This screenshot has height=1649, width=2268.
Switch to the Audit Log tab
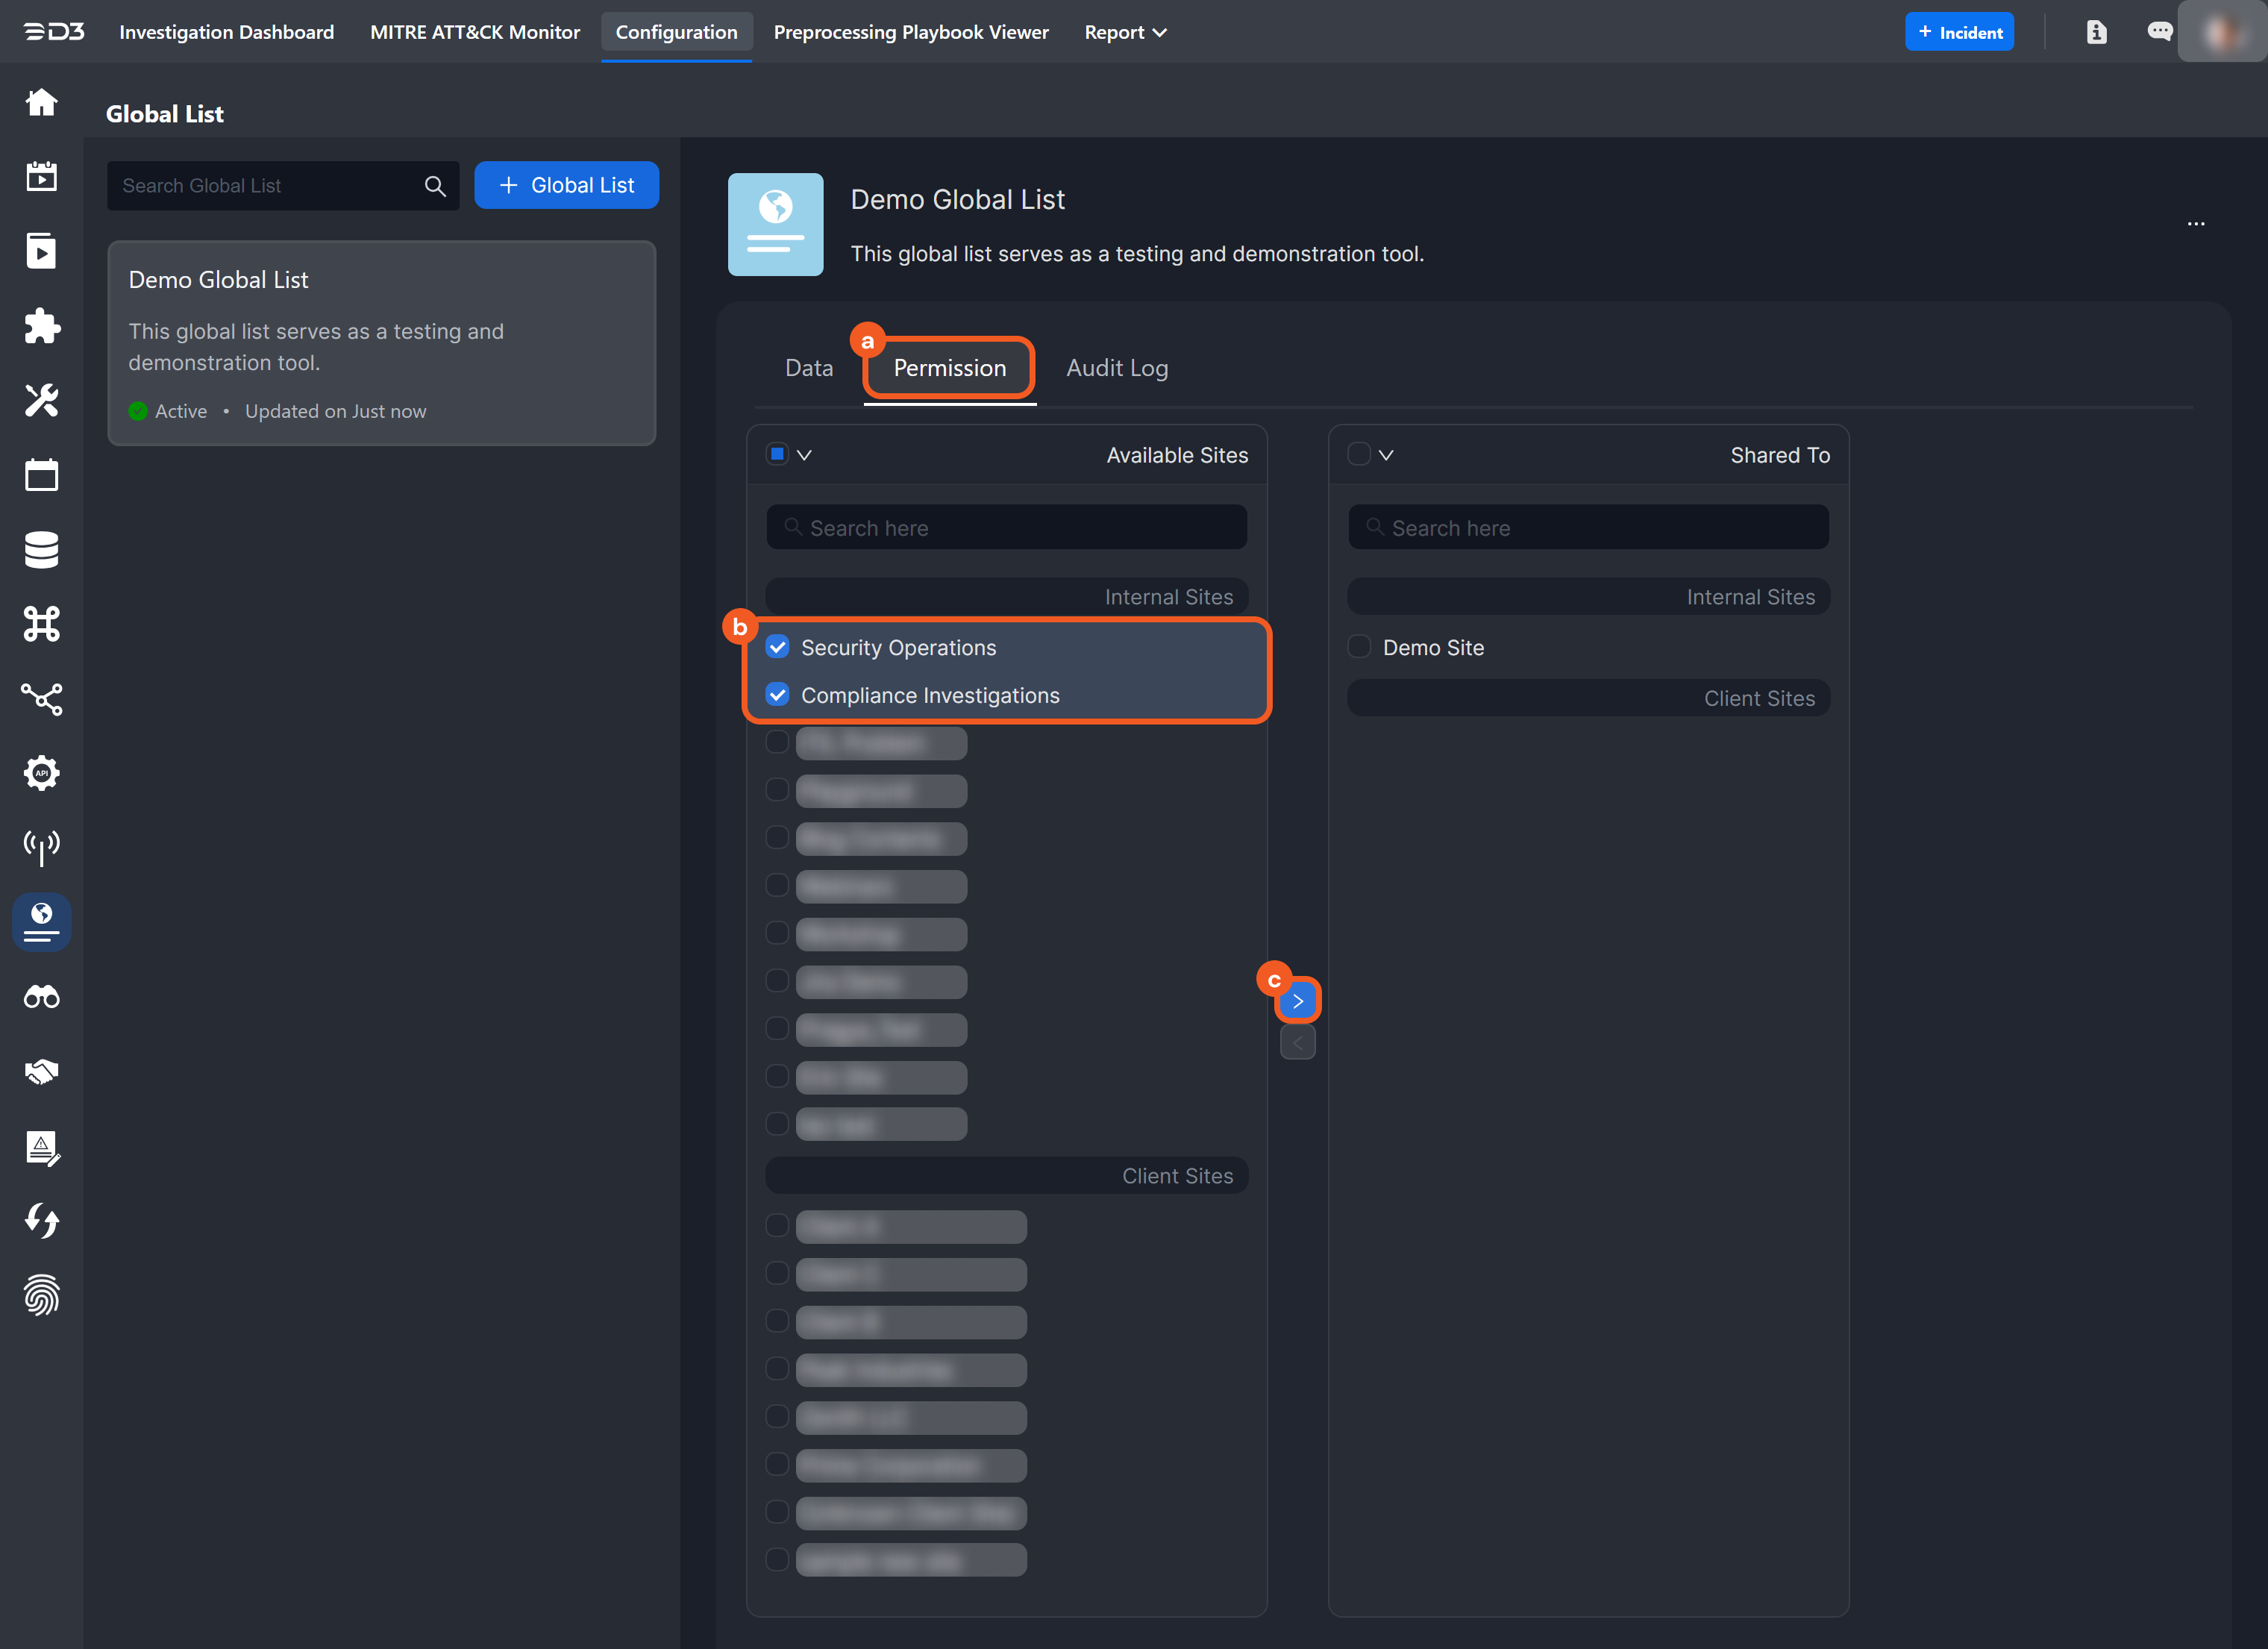point(1116,368)
